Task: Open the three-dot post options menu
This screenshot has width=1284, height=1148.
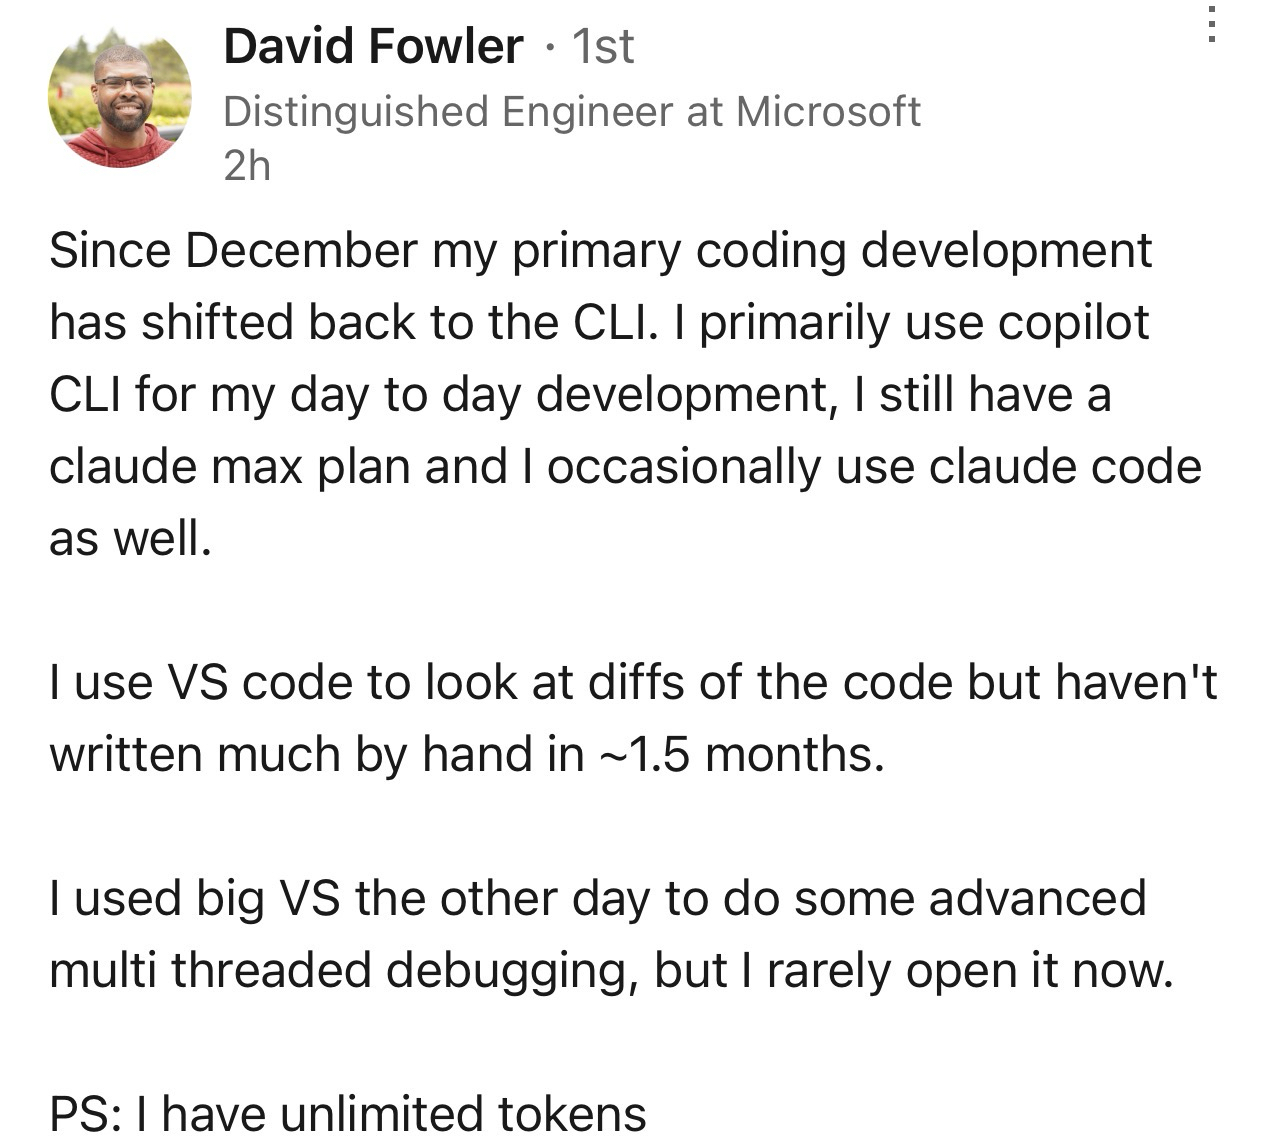Action: click(x=1211, y=25)
